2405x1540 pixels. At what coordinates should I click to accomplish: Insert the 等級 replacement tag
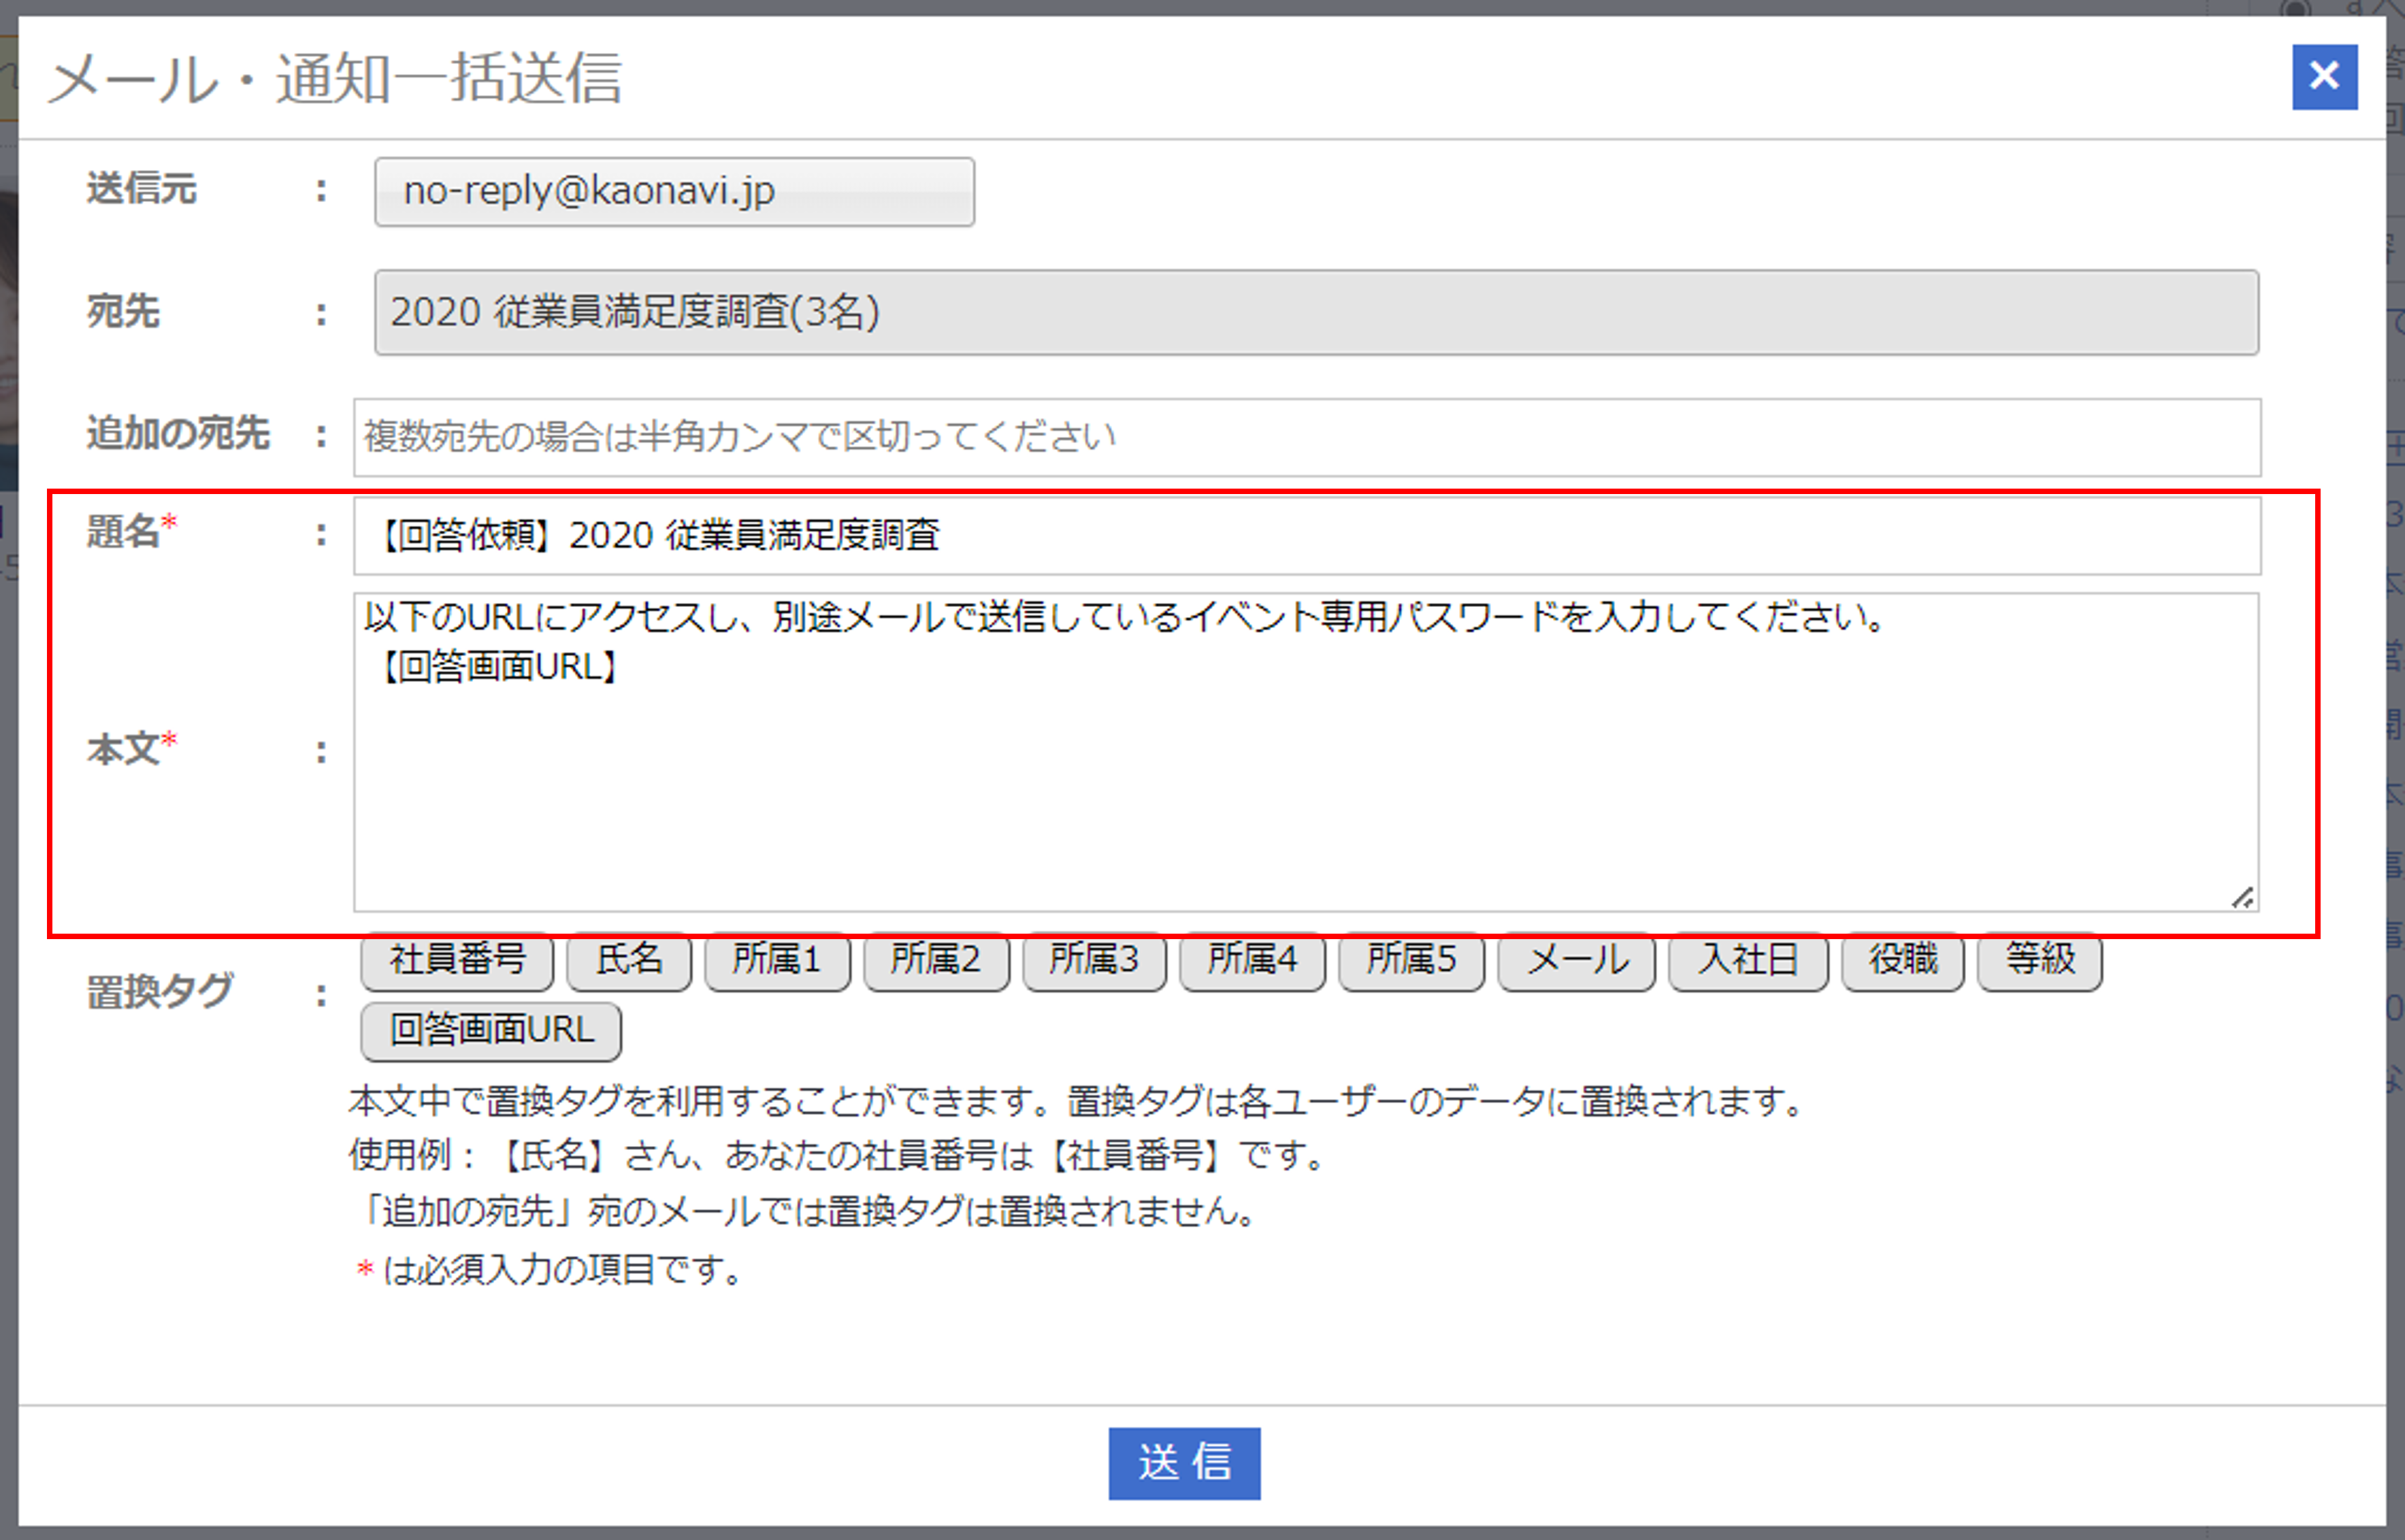(x=2040, y=960)
